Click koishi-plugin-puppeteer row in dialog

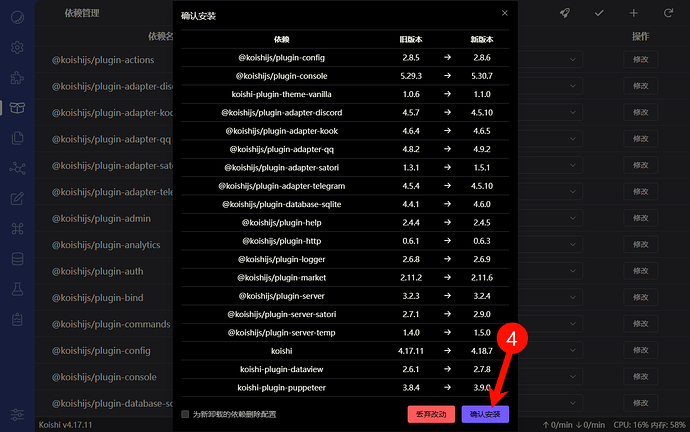(x=345, y=388)
